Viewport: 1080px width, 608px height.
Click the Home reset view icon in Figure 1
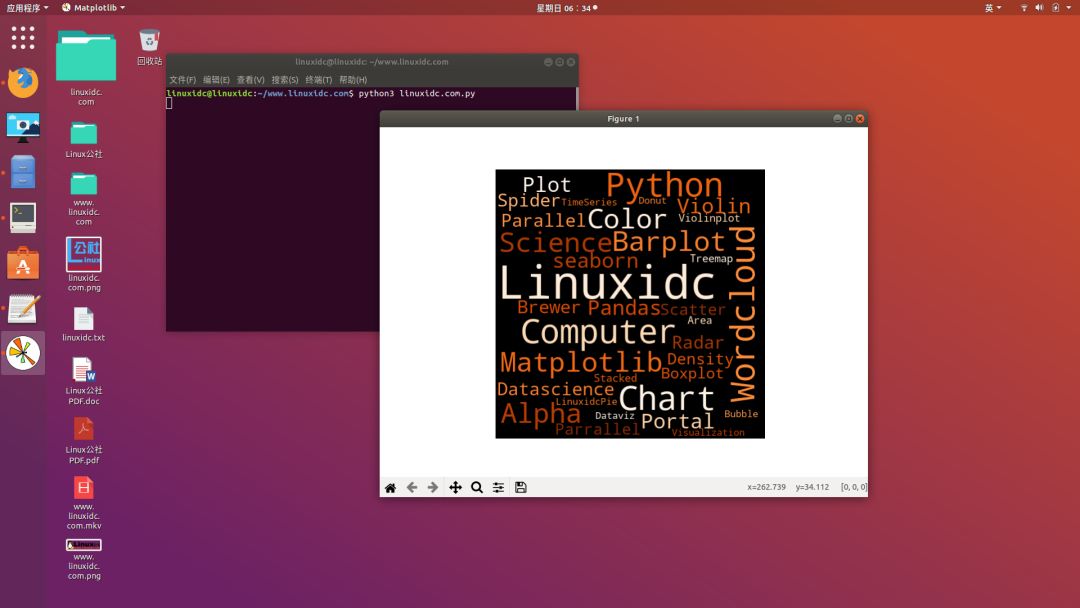pyautogui.click(x=391, y=488)
